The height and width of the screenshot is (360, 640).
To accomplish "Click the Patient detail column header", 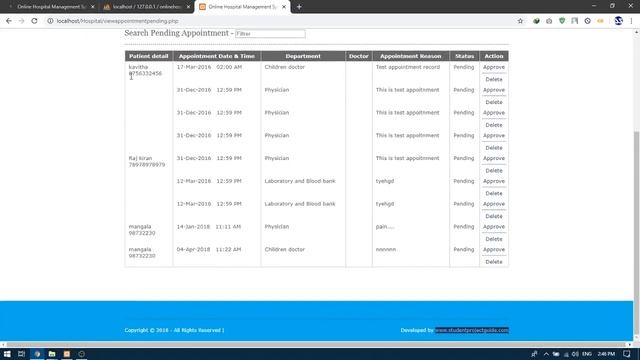I will click(149, 56).
